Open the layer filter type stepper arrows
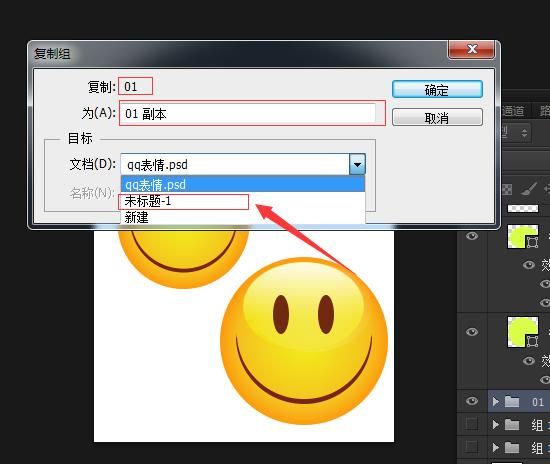Screen dimensions: 550x464 [x=524, y=133]
